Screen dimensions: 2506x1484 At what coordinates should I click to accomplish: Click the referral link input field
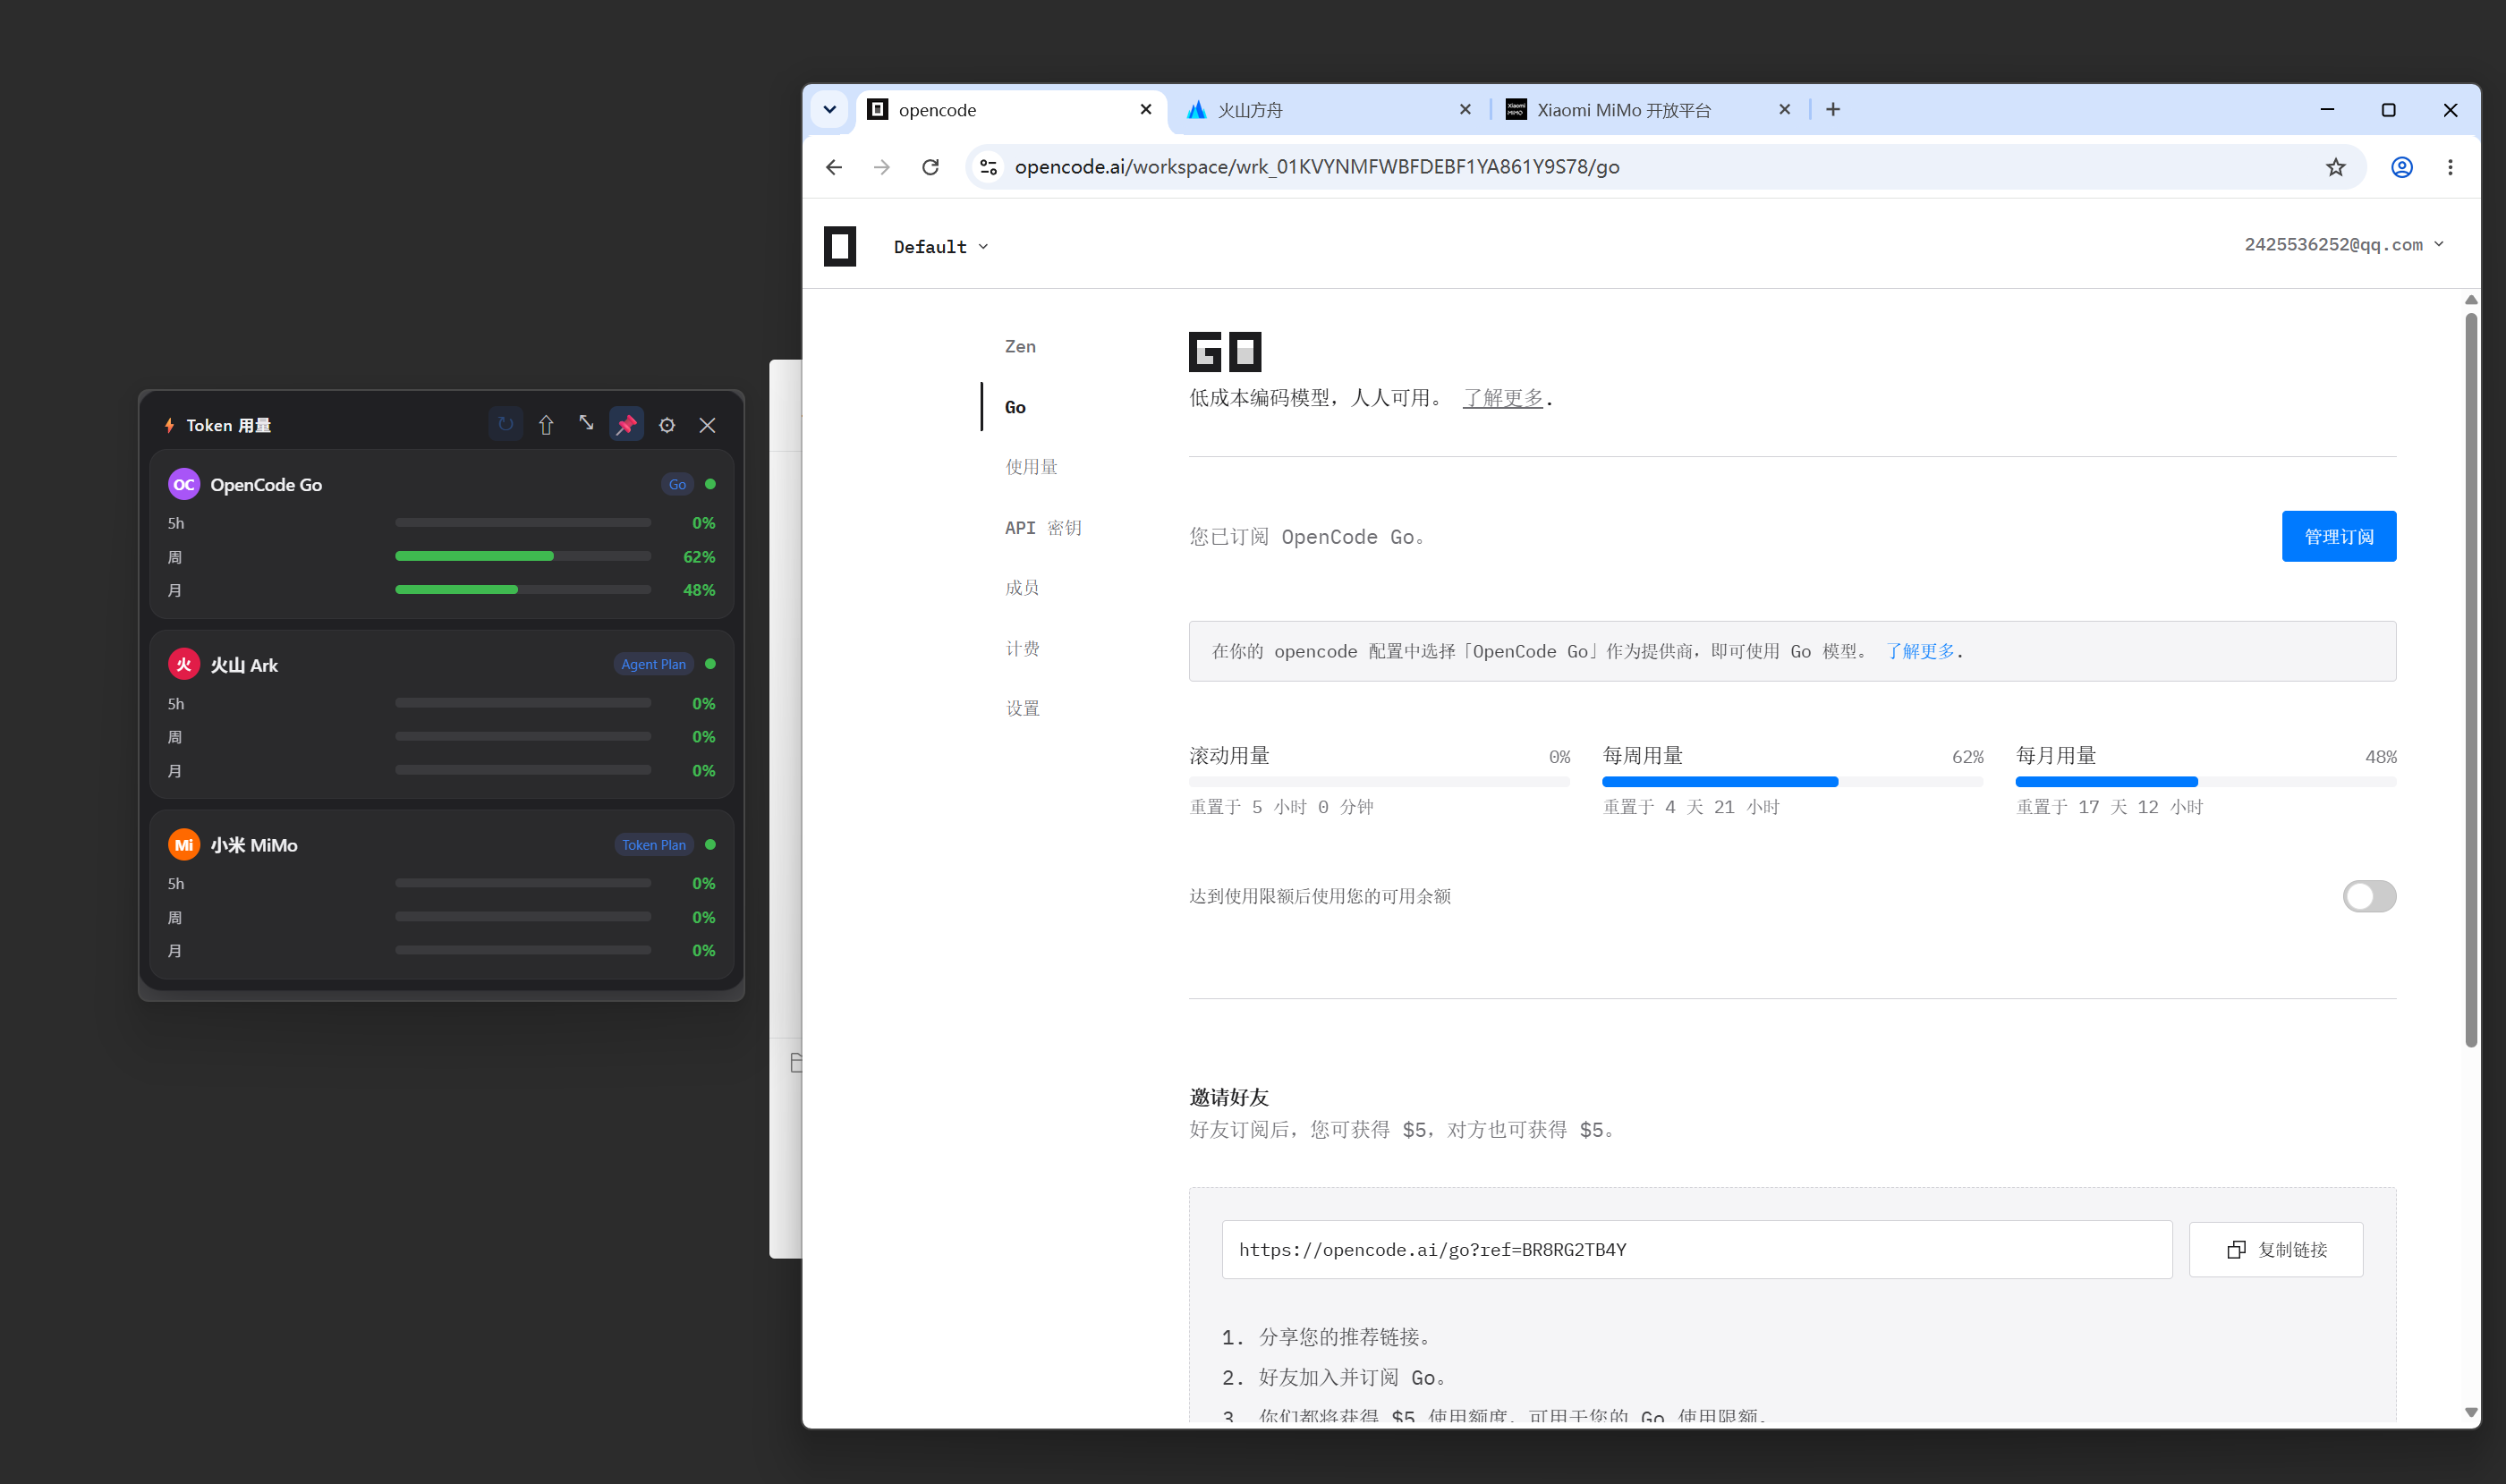[1696, 1249]
